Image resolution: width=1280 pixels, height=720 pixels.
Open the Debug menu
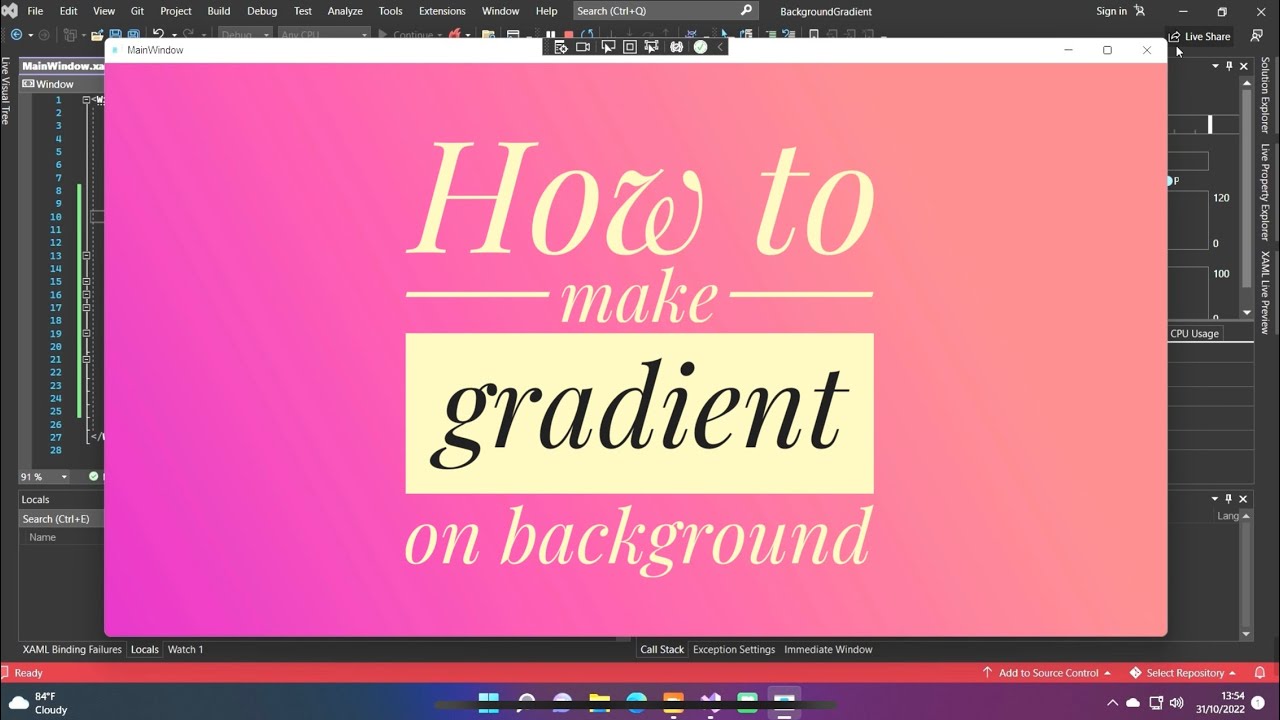[262, 11]
